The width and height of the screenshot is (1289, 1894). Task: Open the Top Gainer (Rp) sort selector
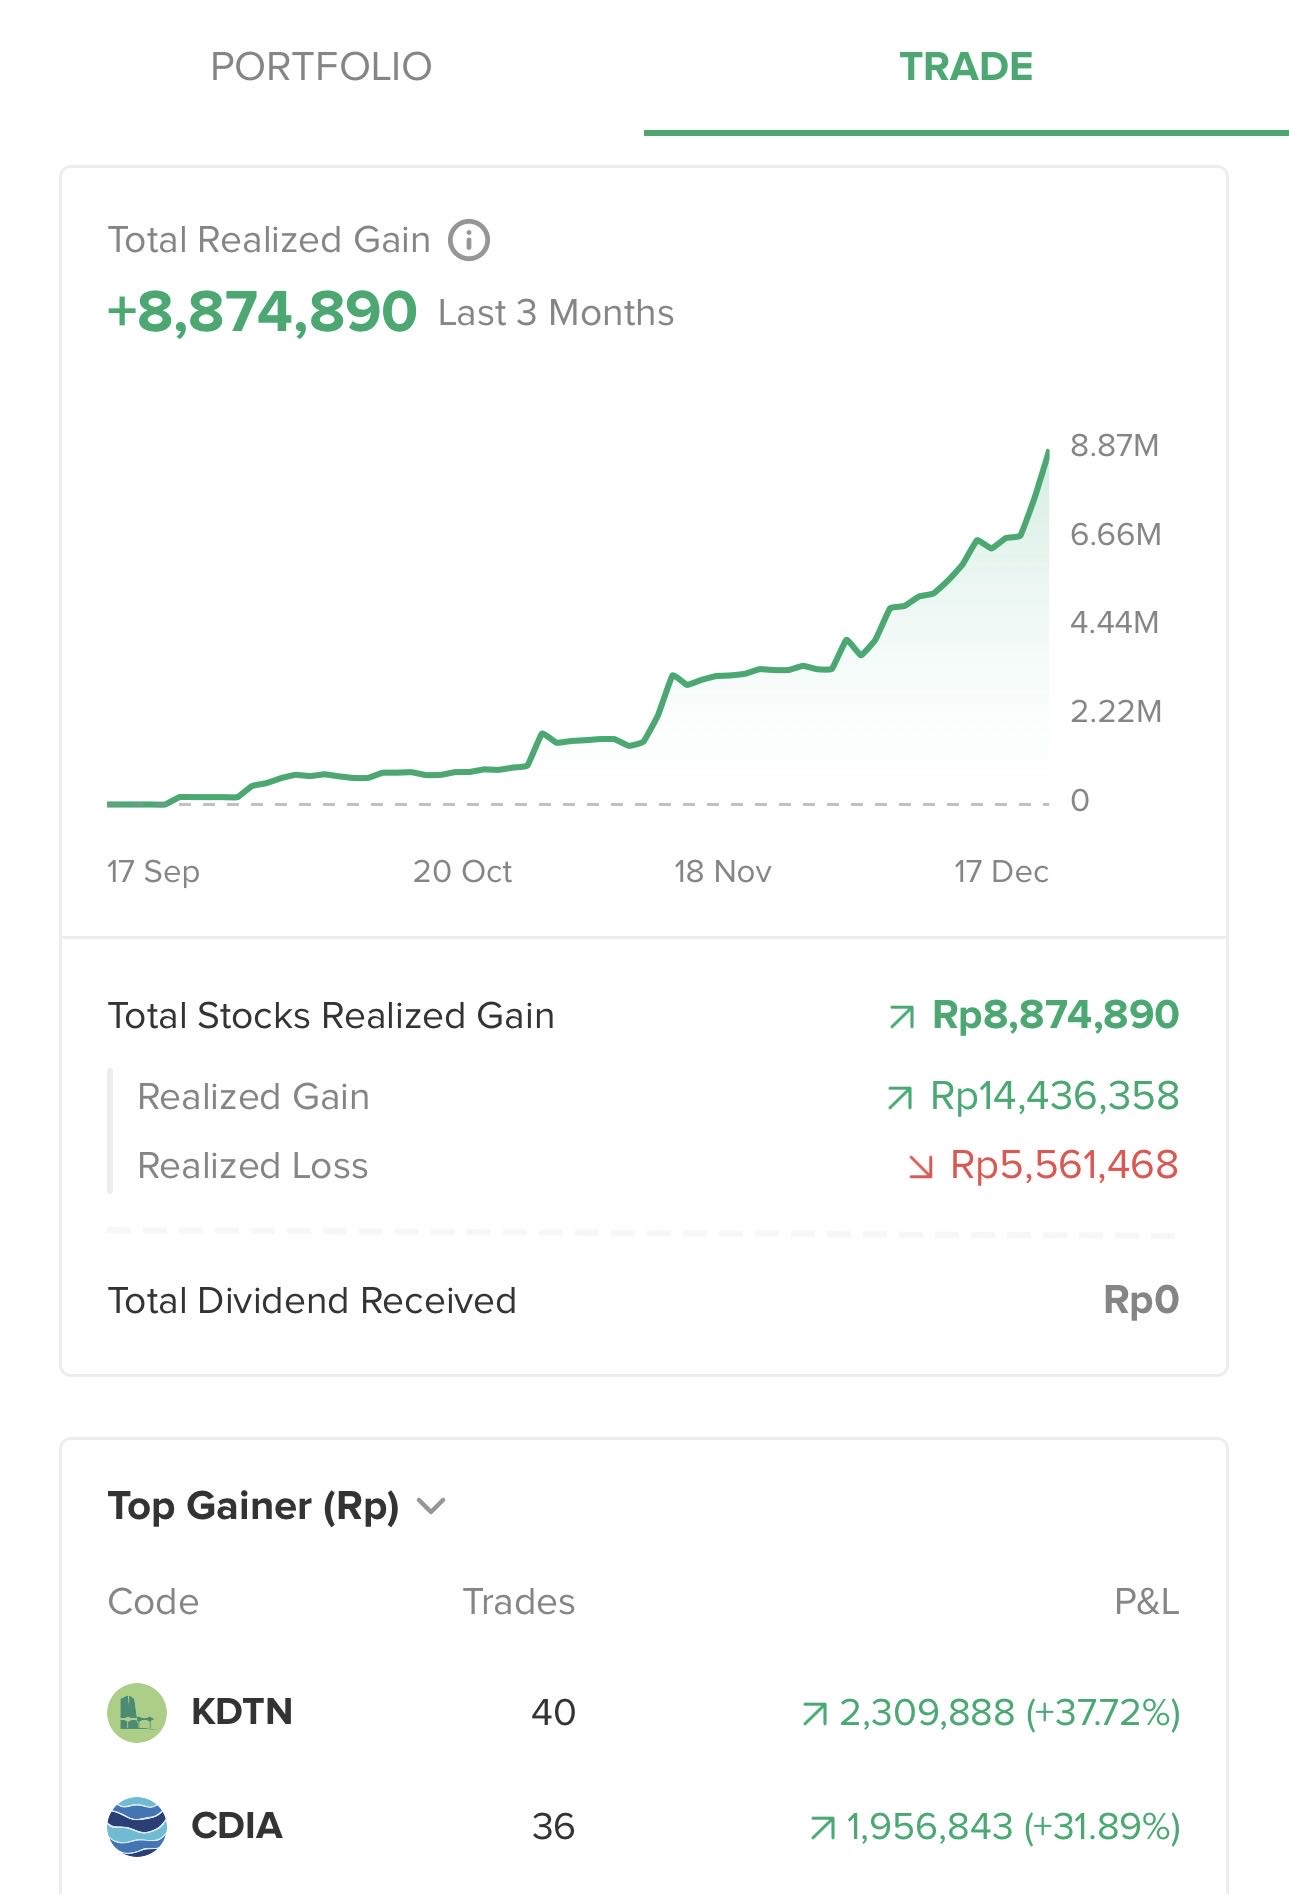pos(254,1506)
